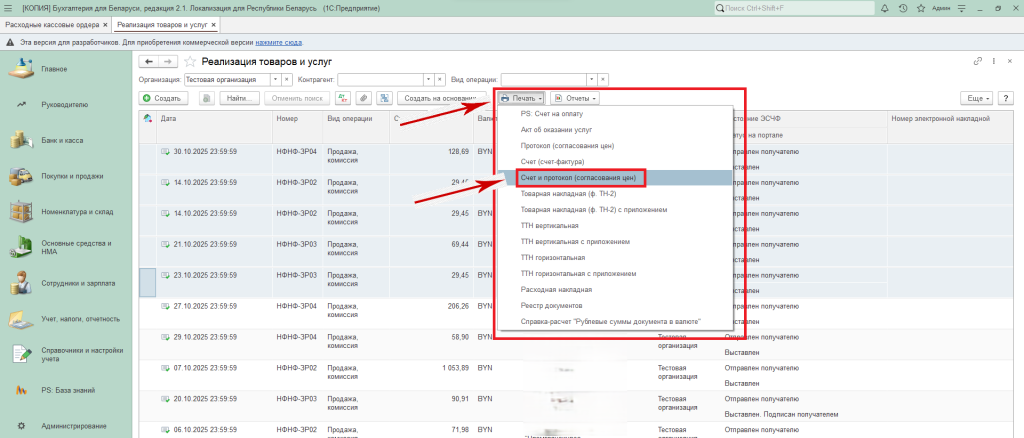This screenshot has width=1024, height=438.
Task: Expand the Организация dropdown
Action: [x=276, y=78]
